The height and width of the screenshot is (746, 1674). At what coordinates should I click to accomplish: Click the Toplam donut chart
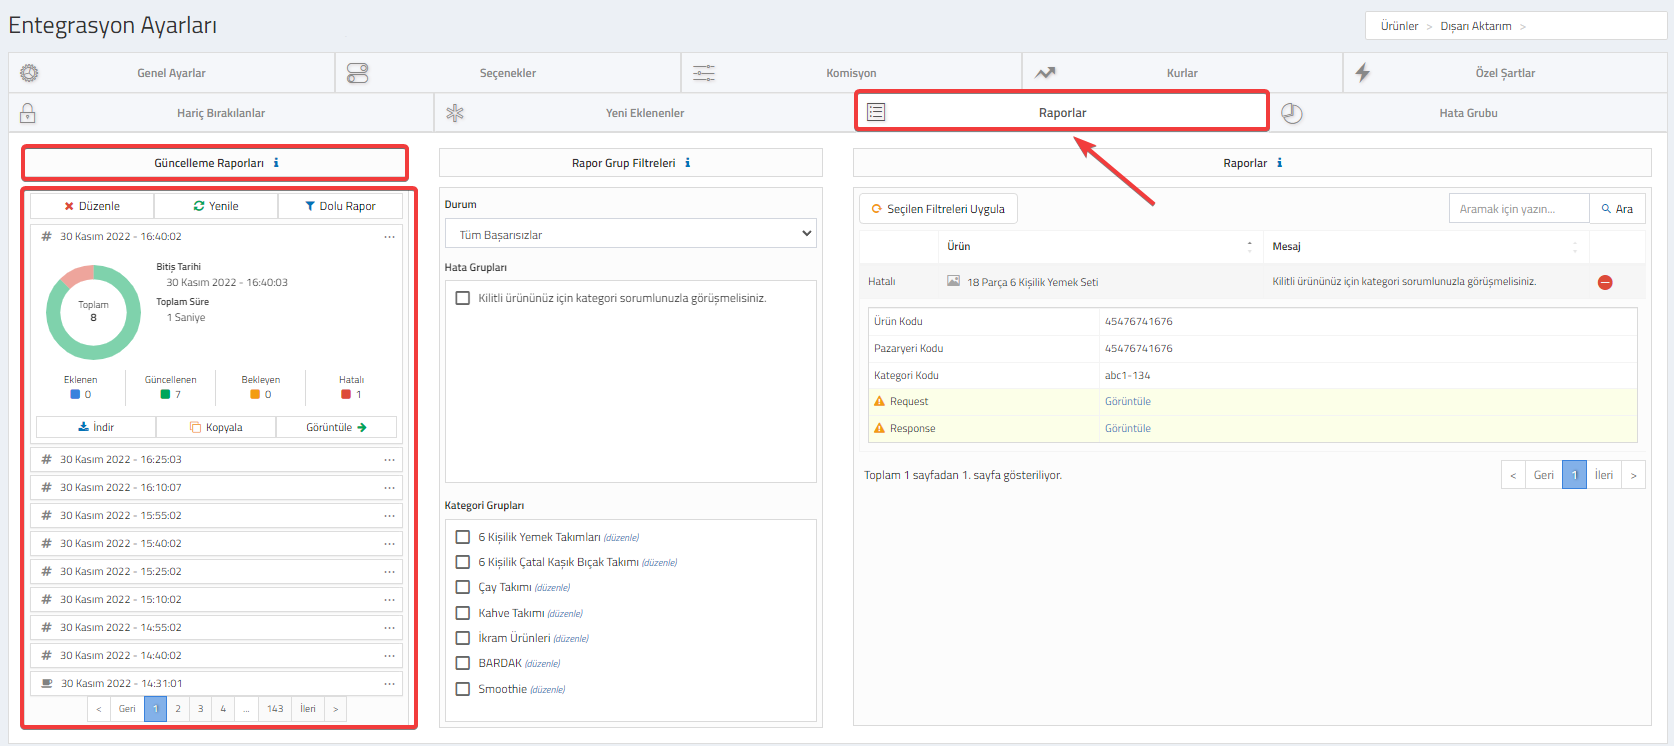point(93,312)
